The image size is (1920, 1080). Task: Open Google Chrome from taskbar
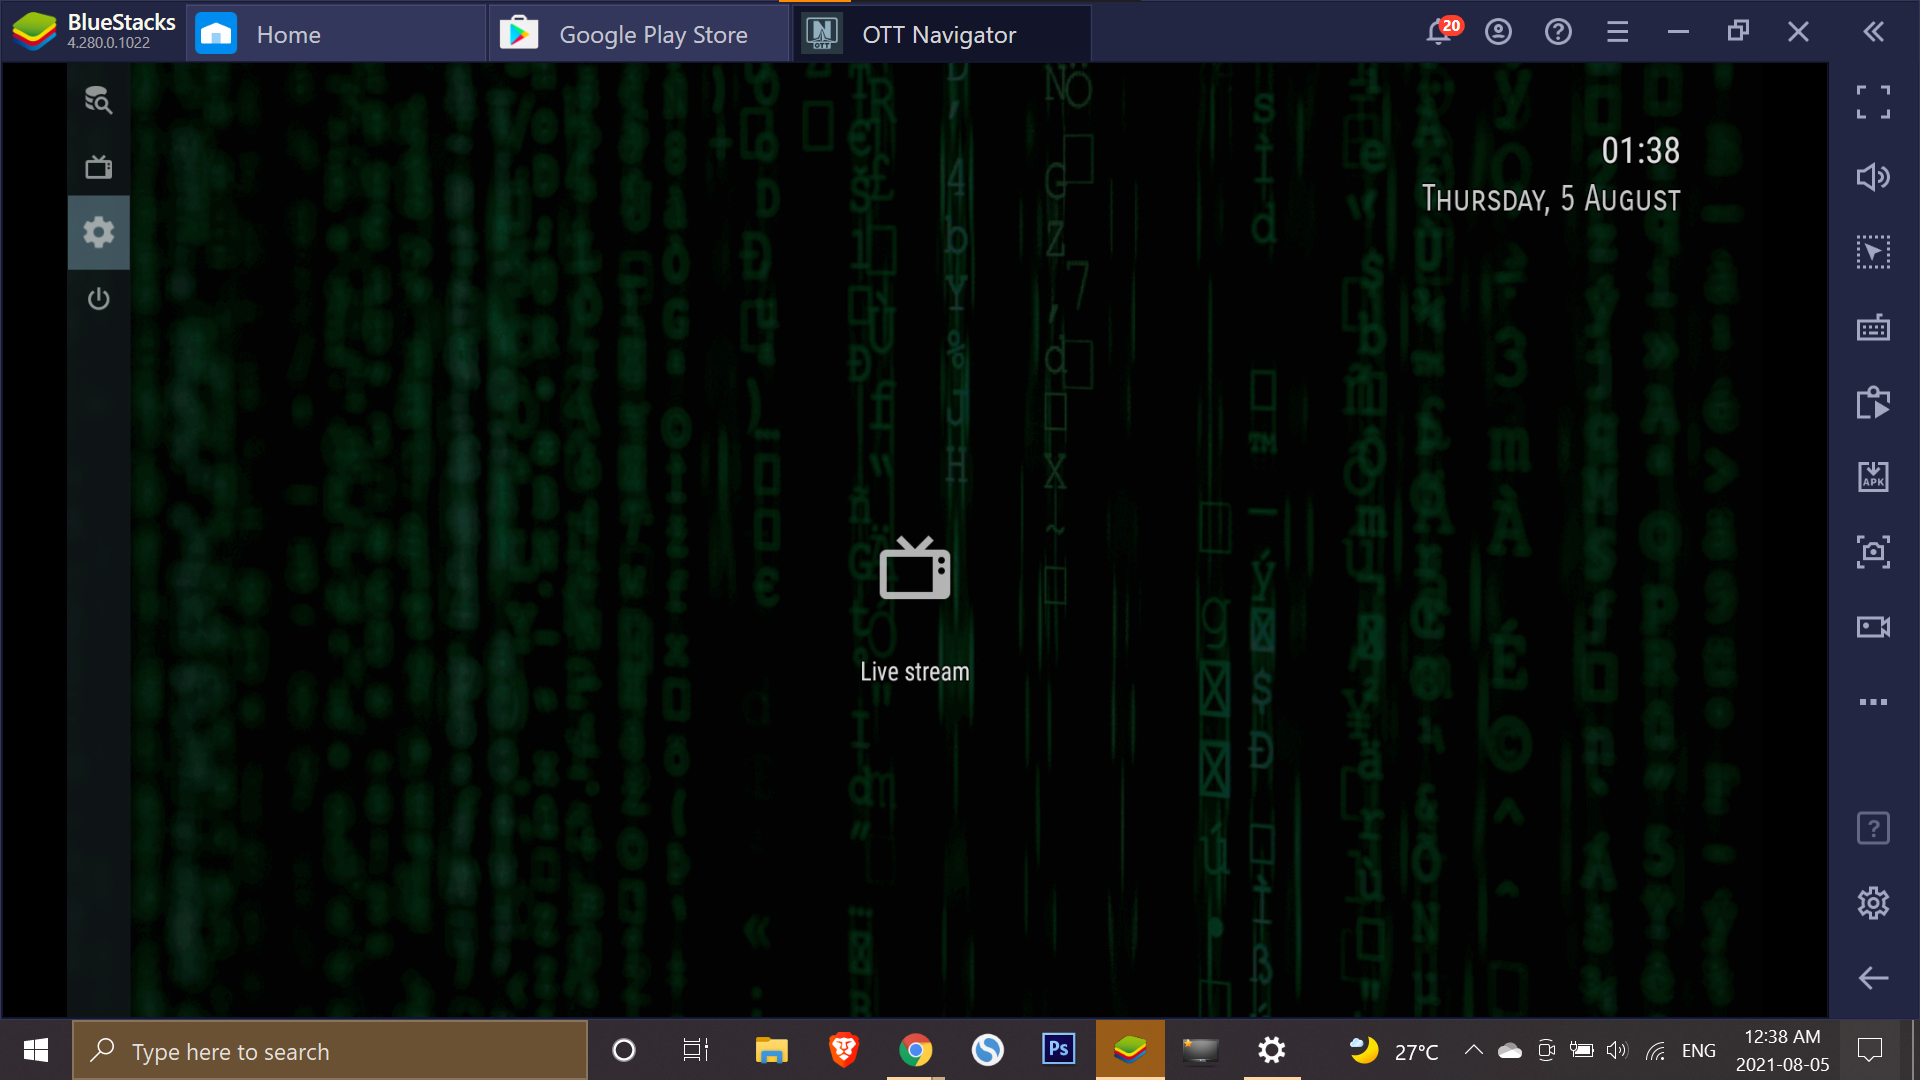click(916, 1050)
